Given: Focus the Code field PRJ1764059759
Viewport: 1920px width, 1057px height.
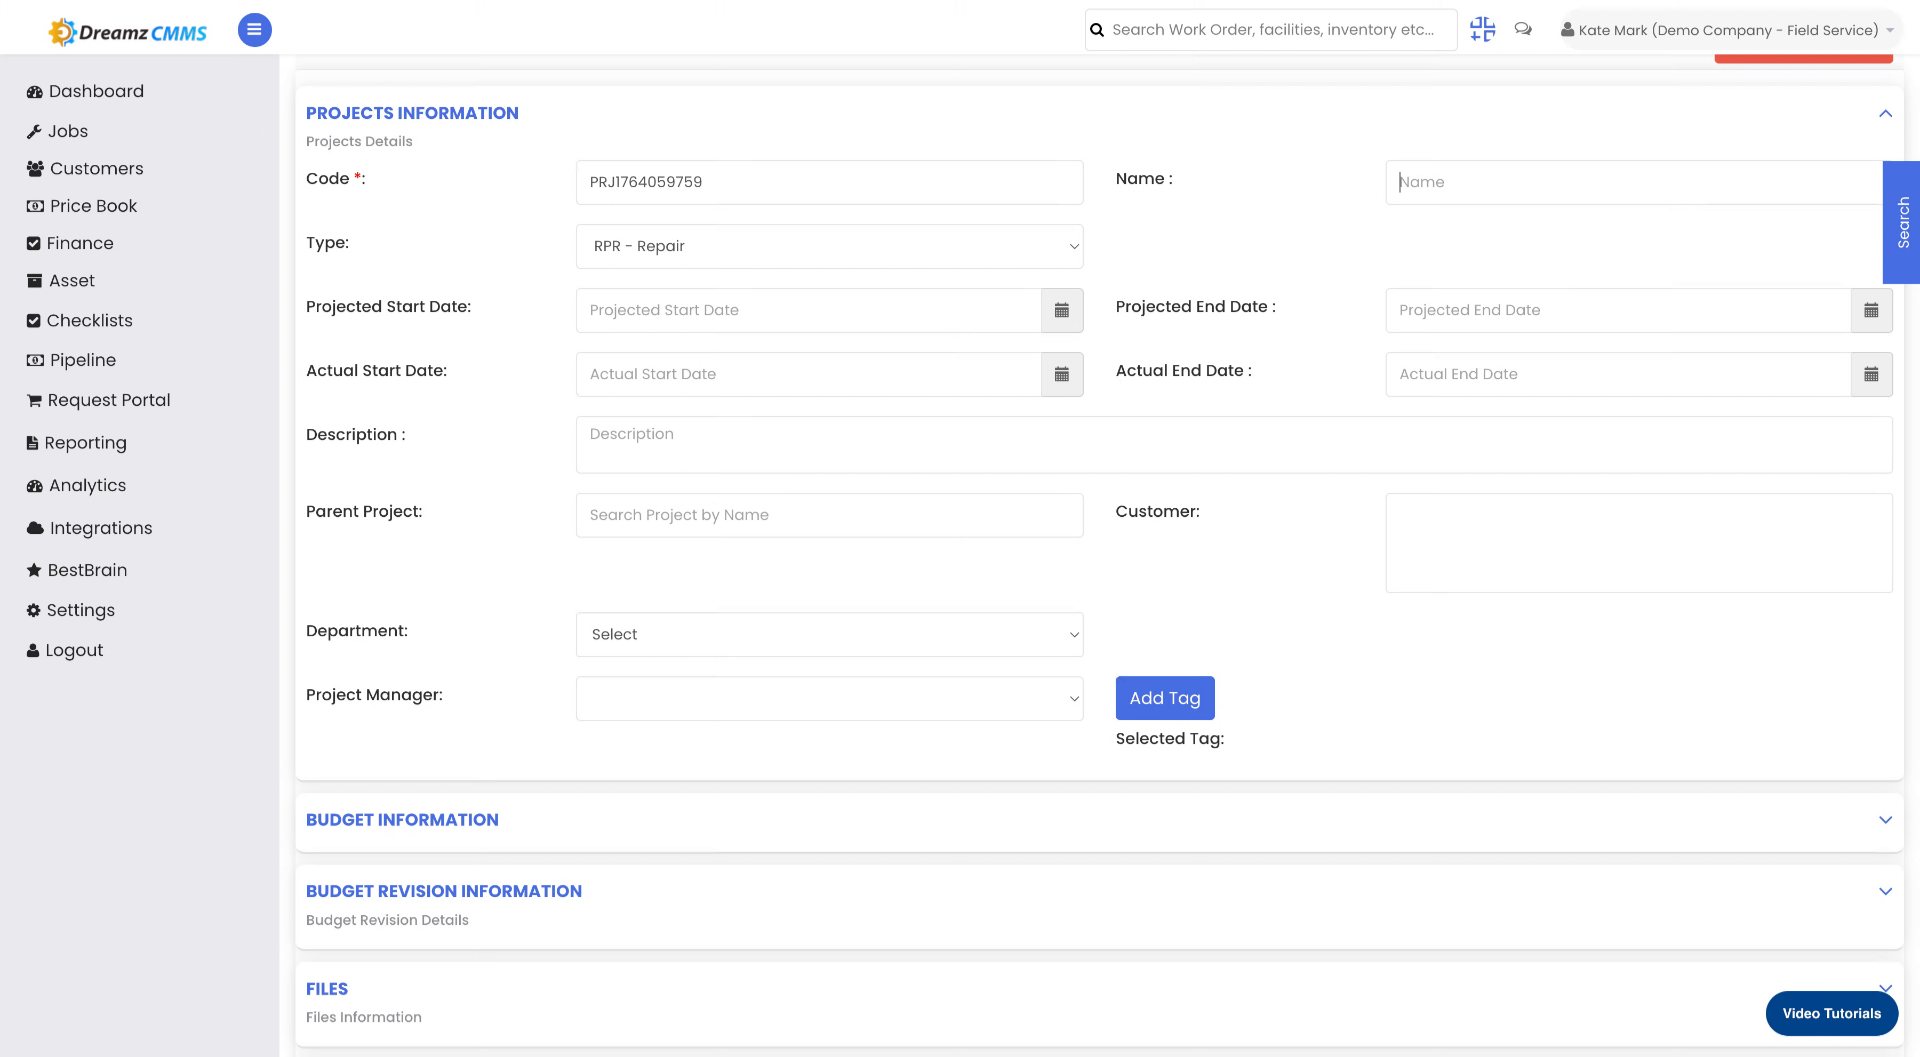Looking at the screenshot, I should [829, 182].
